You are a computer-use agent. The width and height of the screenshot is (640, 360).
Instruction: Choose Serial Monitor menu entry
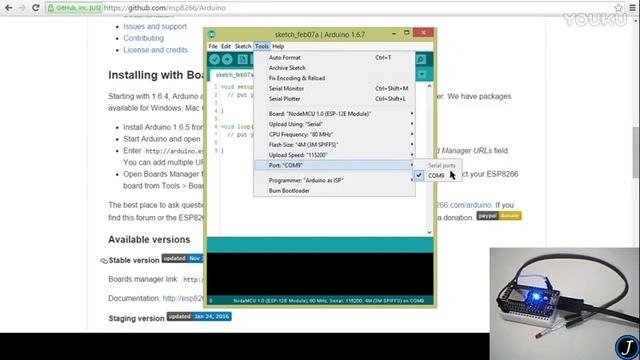(x=334, y=88)
